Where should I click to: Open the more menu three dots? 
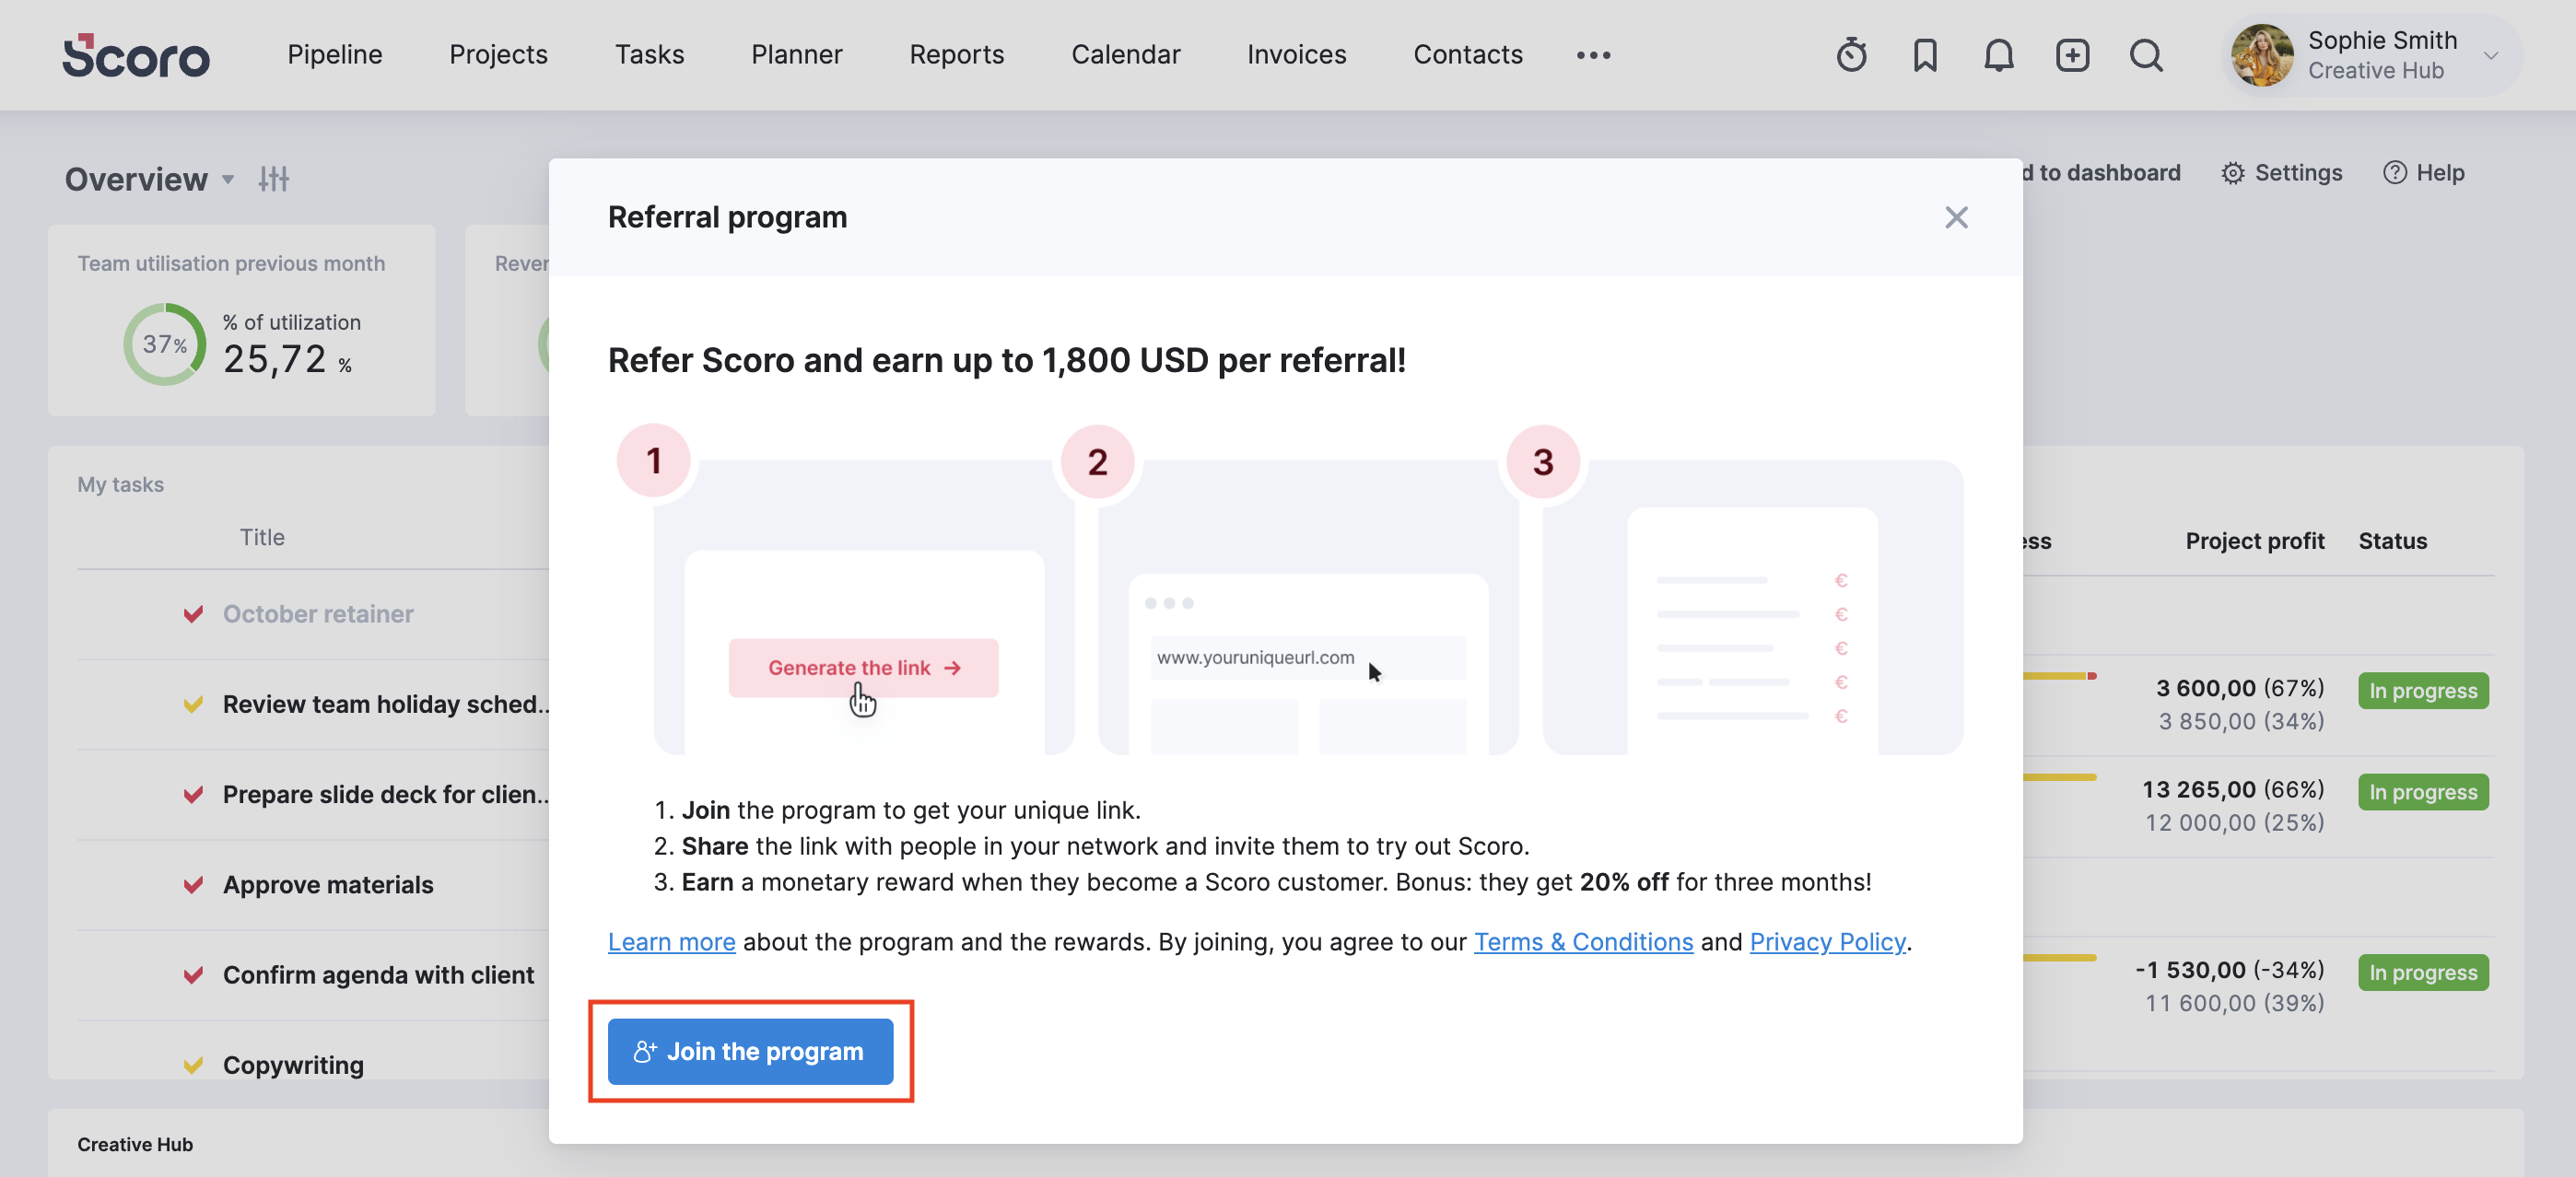click(1593, 55)
